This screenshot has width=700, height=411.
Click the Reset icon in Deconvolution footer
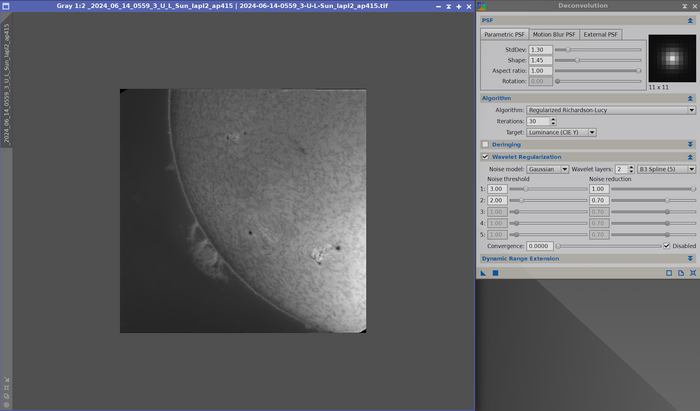(x=691, y=272)
